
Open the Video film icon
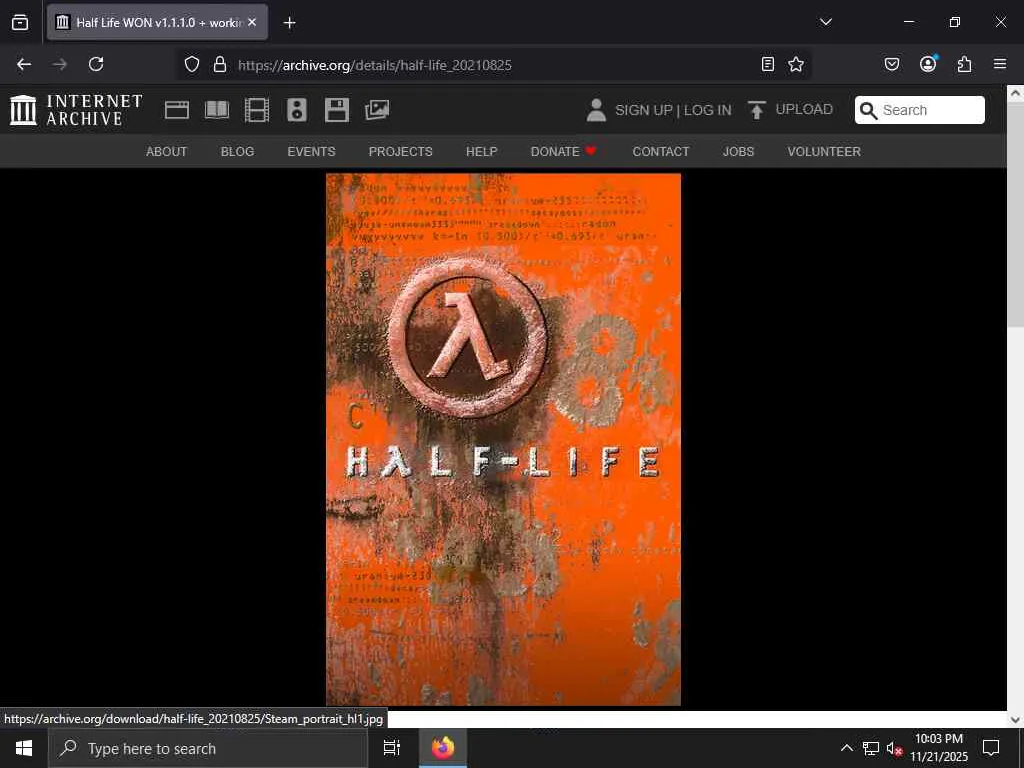point(257,110)
